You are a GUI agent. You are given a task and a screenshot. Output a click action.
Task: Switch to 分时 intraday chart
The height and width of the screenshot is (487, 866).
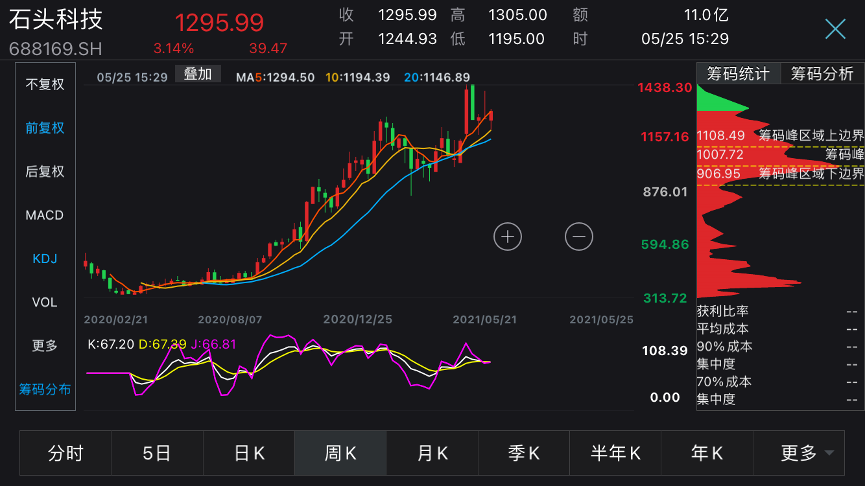tap(65, 453)
